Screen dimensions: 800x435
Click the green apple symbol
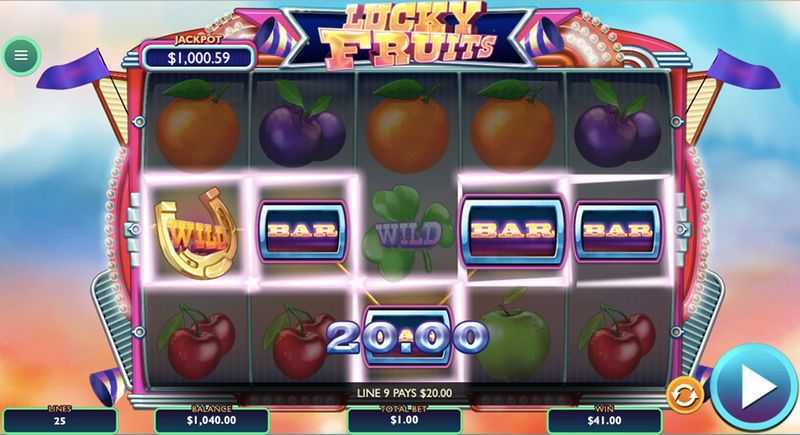click(x=513, y=336)
